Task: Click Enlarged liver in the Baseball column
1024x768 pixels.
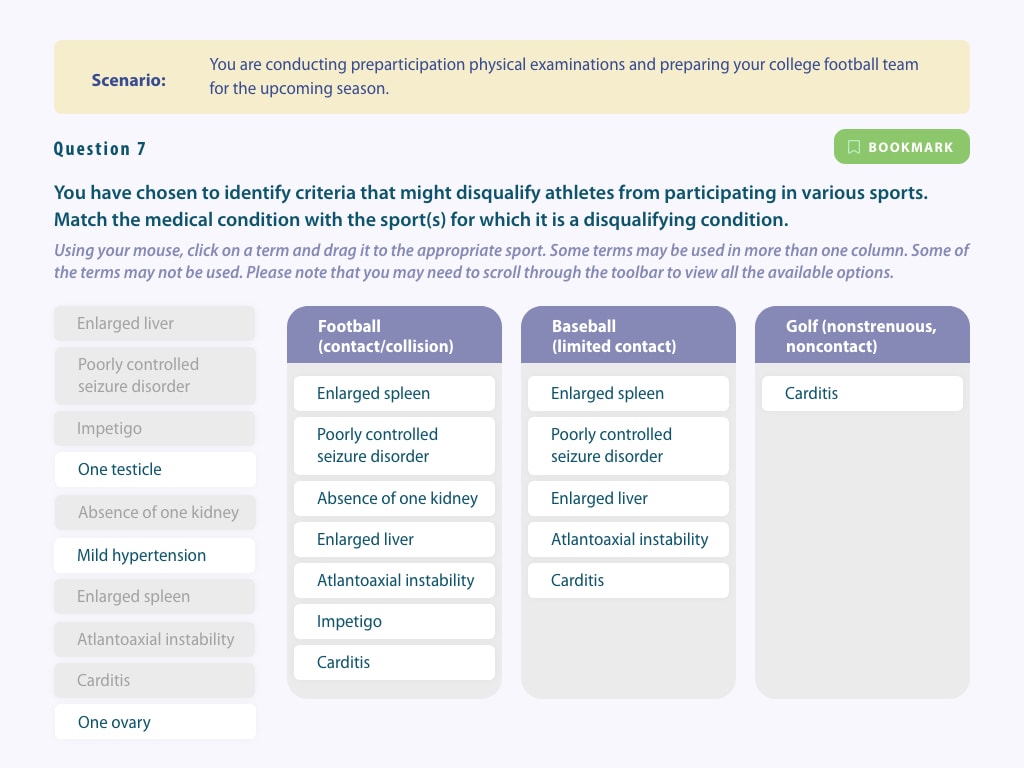Action: click(628, 498)
